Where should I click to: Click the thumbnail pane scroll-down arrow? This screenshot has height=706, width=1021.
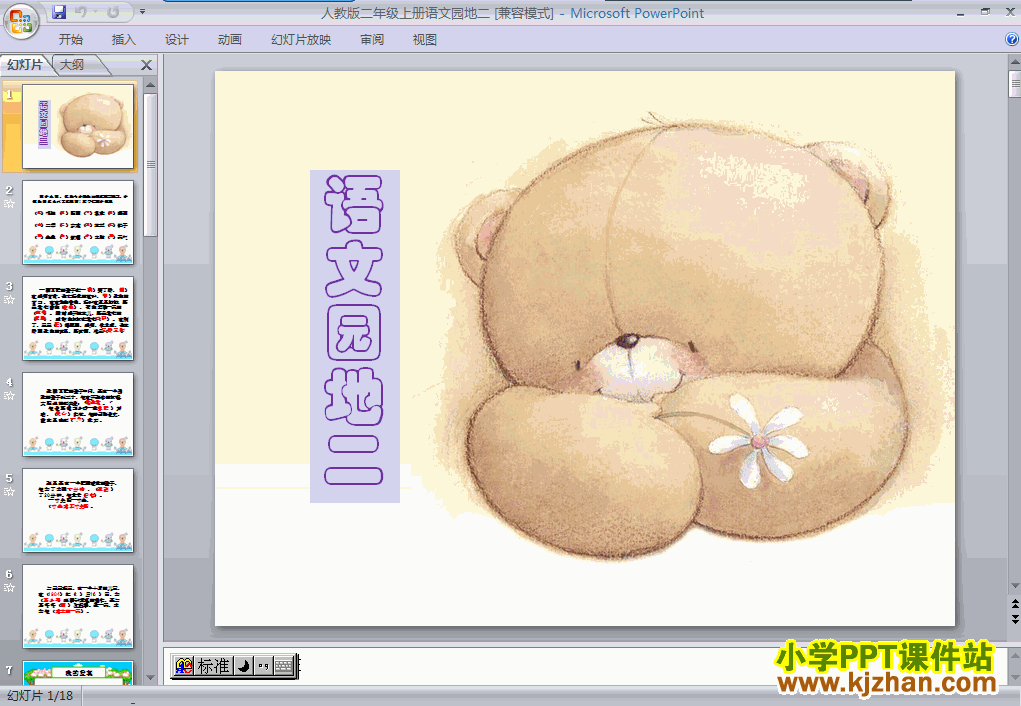pos(150,678)
